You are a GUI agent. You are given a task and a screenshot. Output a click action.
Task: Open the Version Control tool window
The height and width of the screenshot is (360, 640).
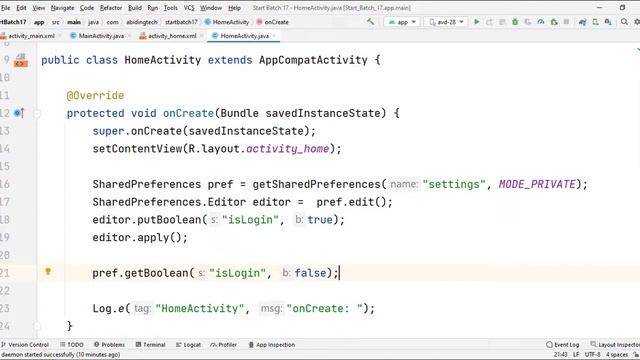pyautogui.click(x=24, y=345)
